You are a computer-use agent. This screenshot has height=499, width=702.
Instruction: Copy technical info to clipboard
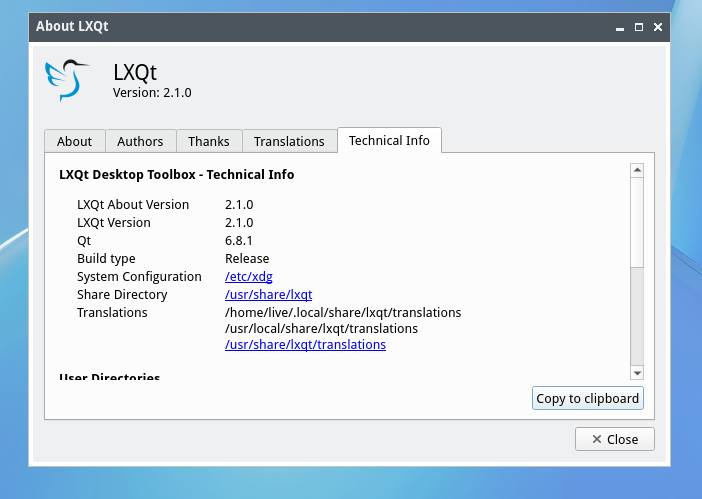pyautogui.click(x=587, y=398)
